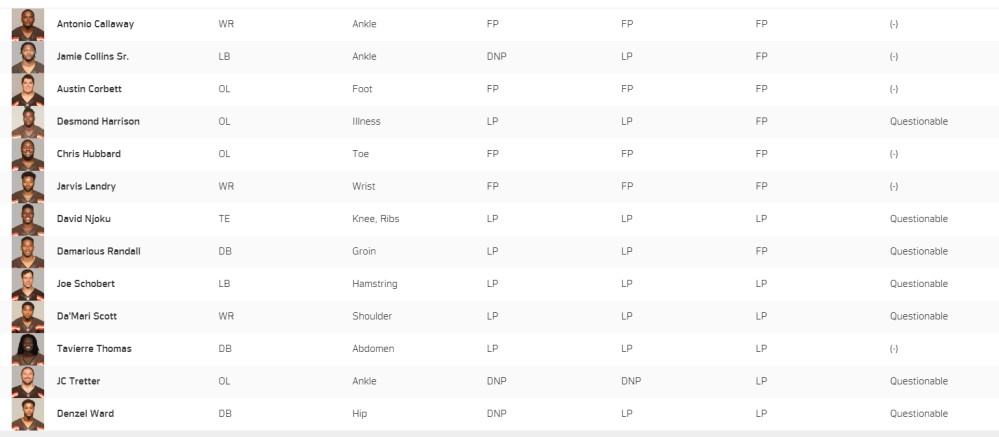Click Jarvis Landry's headshot thumbnail

[x=28, y=187]
